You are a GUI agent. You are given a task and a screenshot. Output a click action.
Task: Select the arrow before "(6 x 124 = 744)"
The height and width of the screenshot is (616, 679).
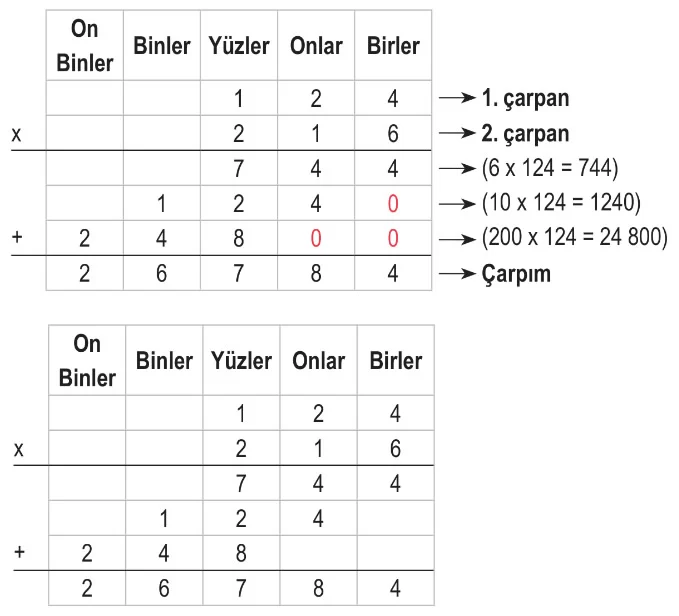(x=457, y=169)
